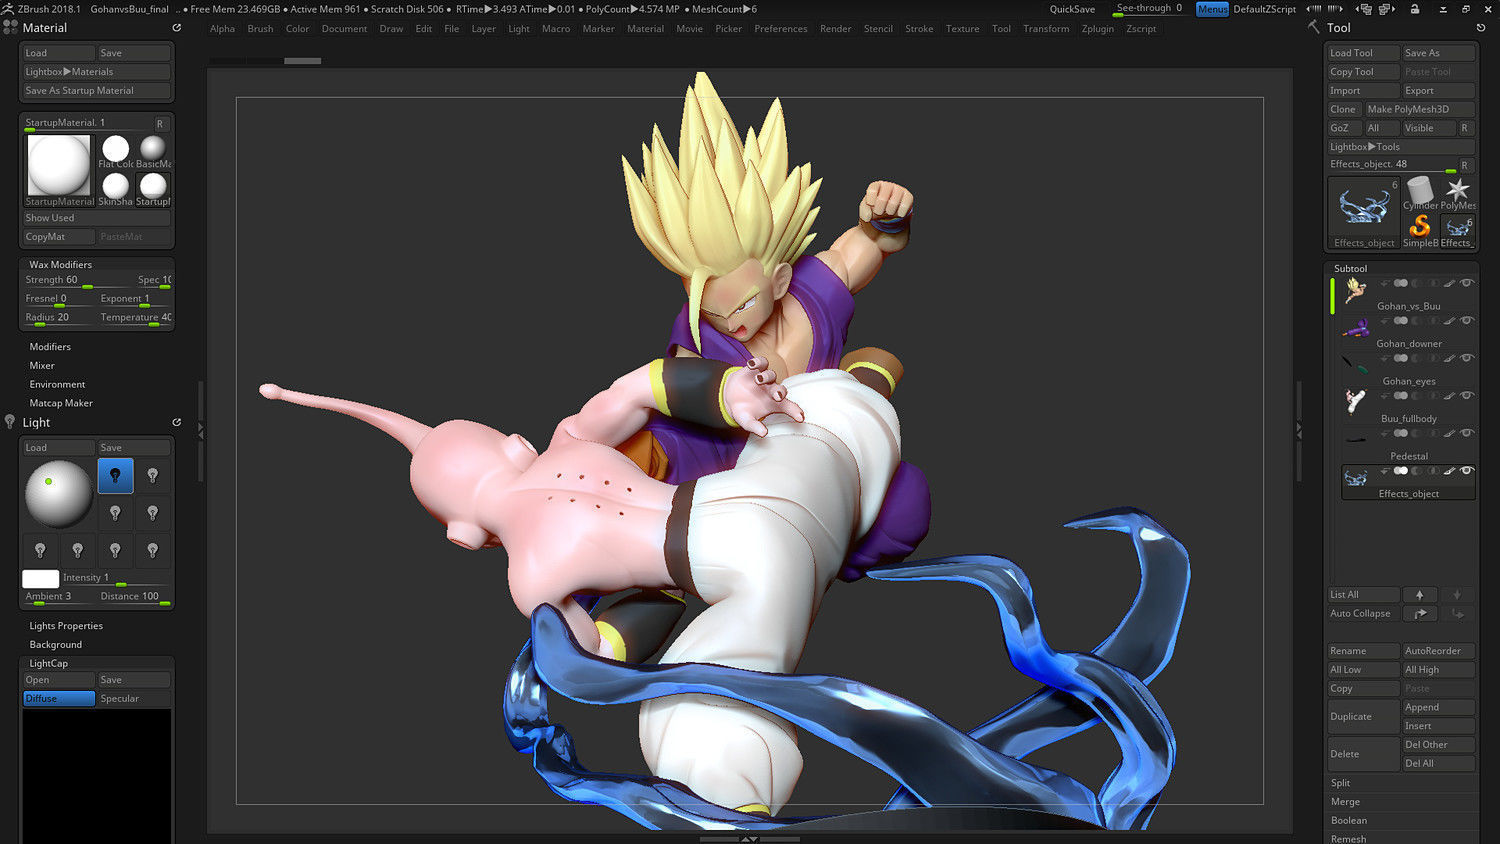Click Make PolyMesh3D button
1500x844 pixels.
pyautogui.click(x=1420, y=109)
